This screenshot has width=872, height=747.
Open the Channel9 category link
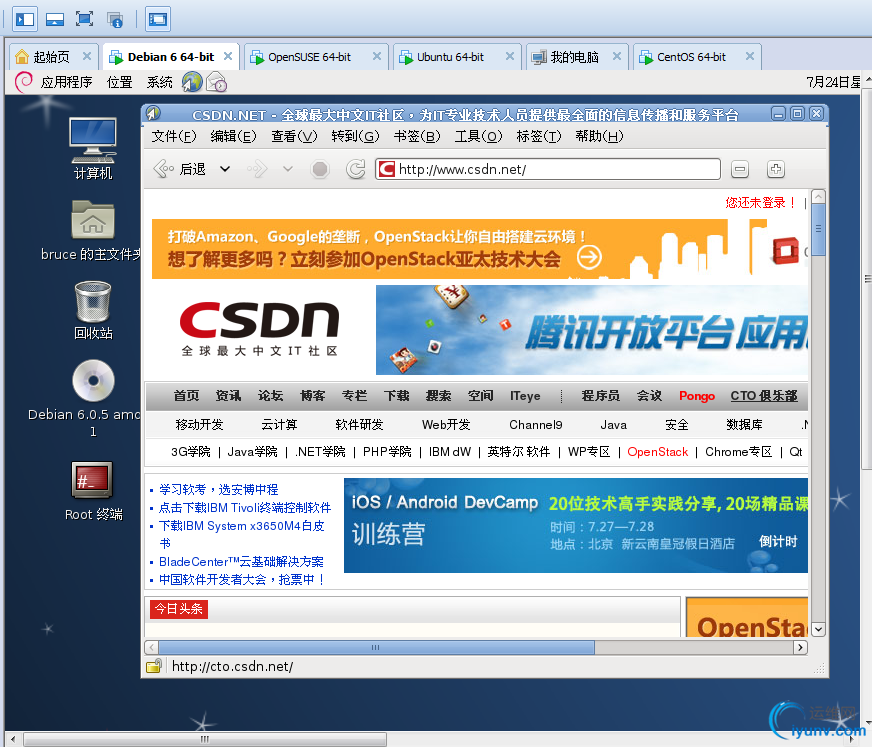(536, 424)
